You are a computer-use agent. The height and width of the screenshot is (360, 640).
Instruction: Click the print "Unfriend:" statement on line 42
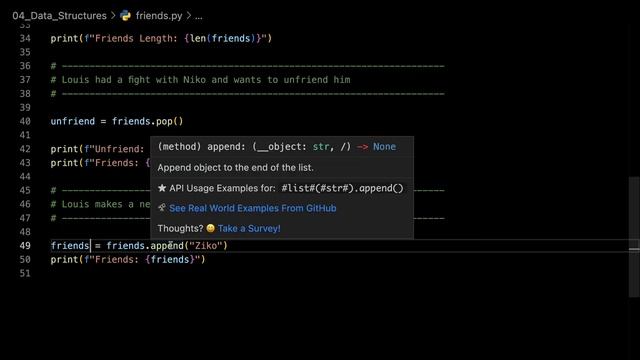[98, 149]
